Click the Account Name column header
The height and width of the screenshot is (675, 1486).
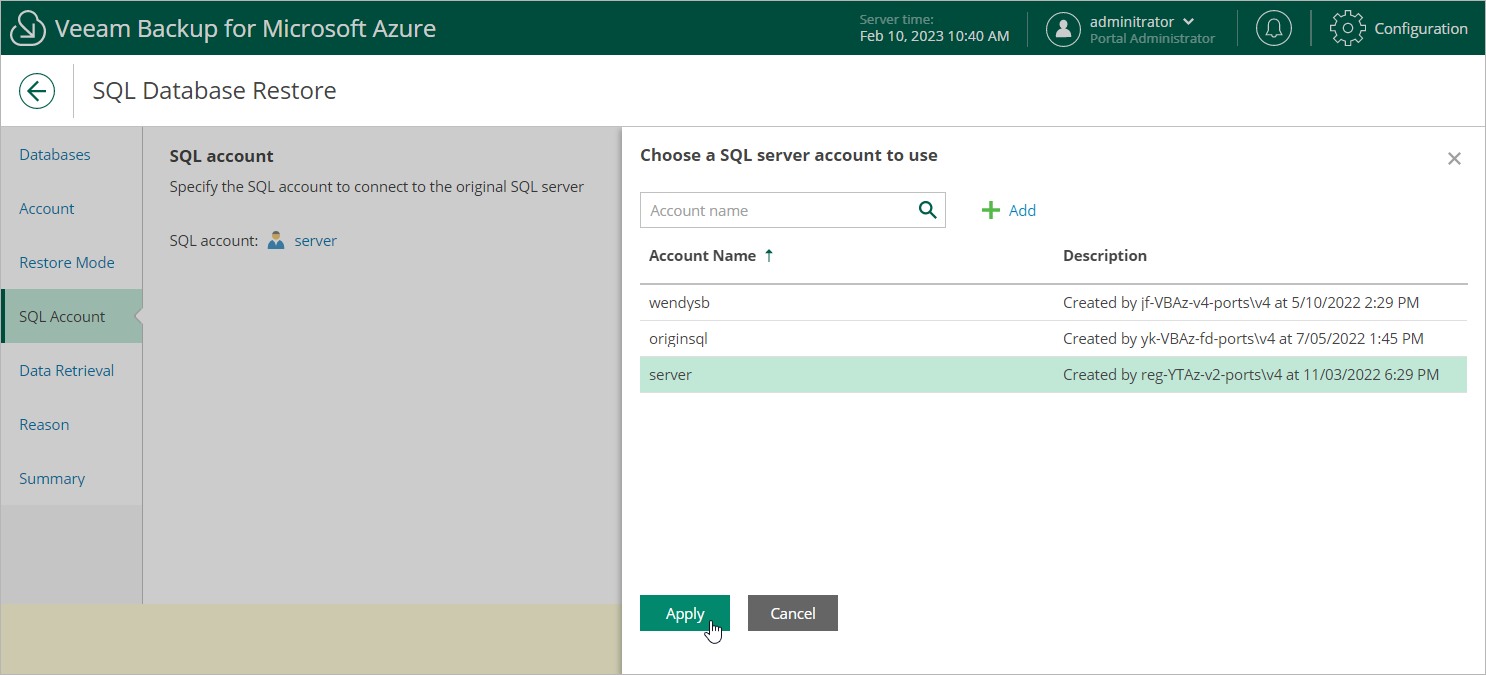(x=702, y=255)
